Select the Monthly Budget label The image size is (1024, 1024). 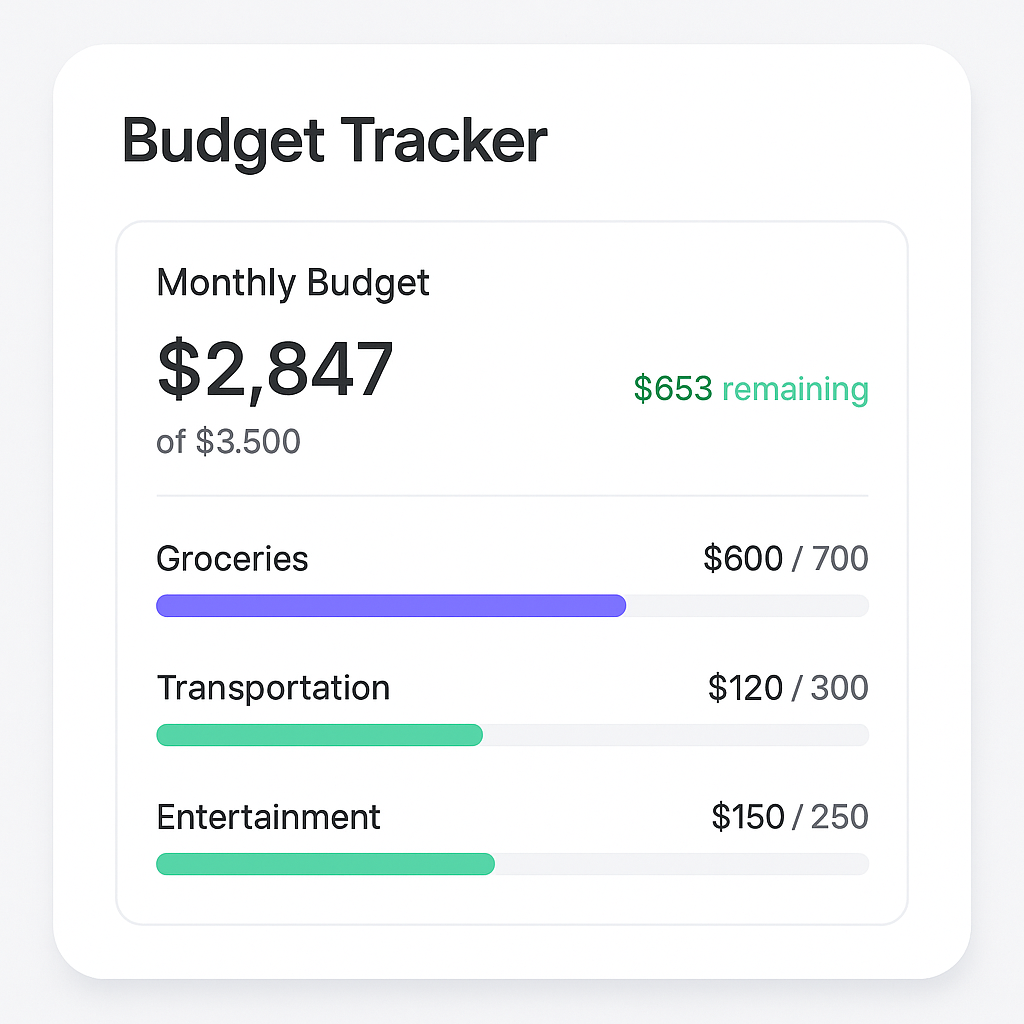[x=293, y=283]
